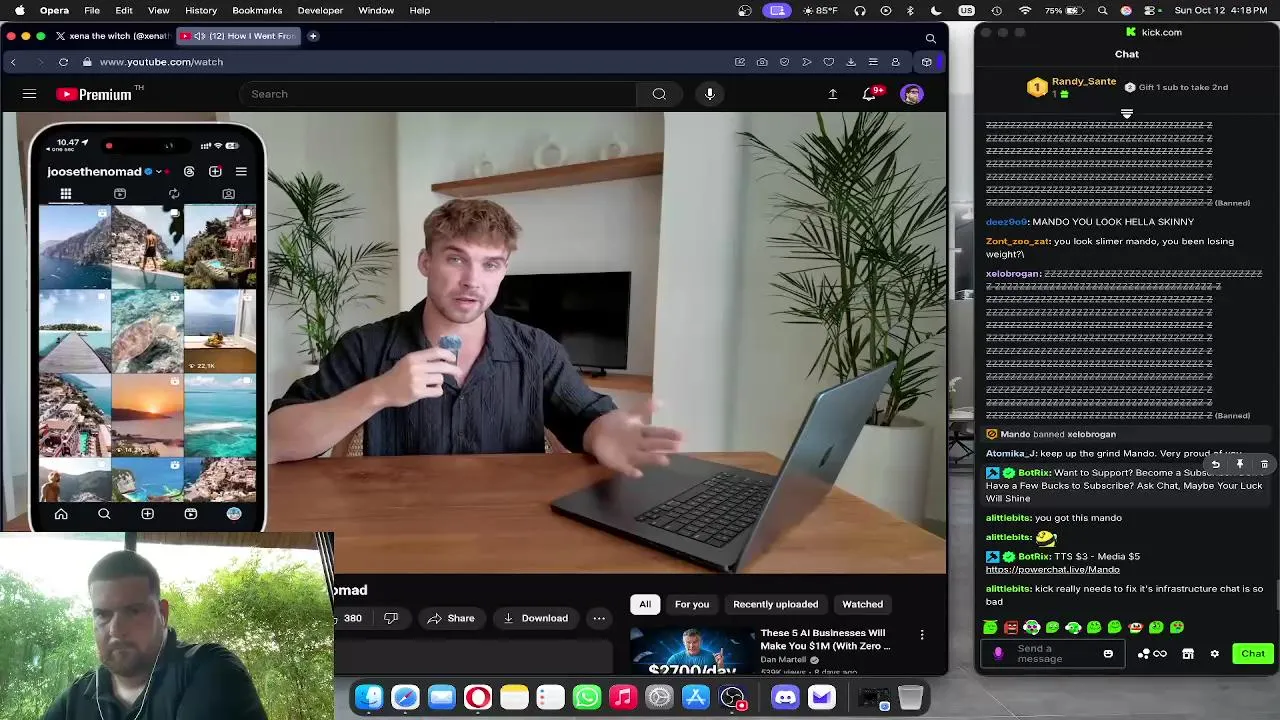Select the For you filter chip
1280x720 pixels.
point(692,604)
